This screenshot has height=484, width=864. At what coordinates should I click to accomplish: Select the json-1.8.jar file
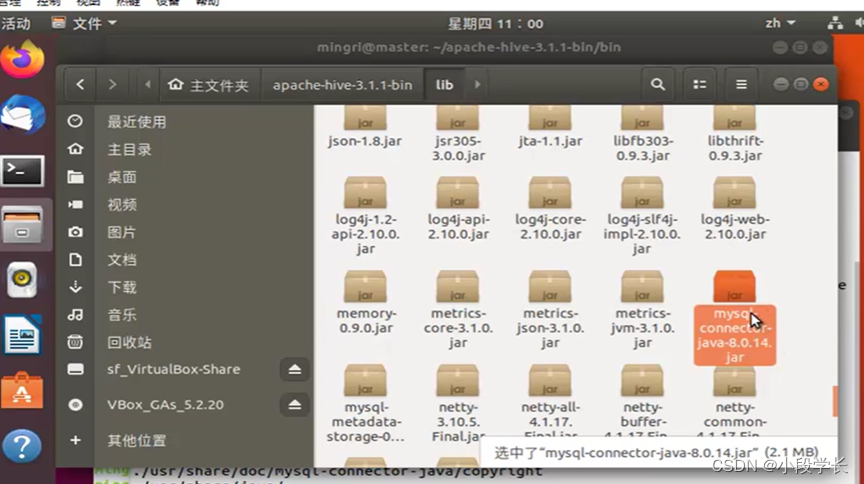[365, 127]
